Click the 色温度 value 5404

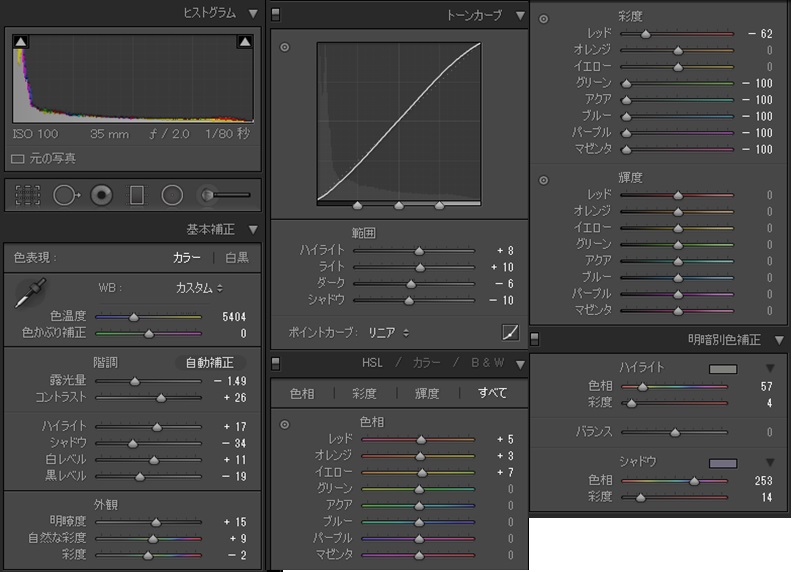234,317
